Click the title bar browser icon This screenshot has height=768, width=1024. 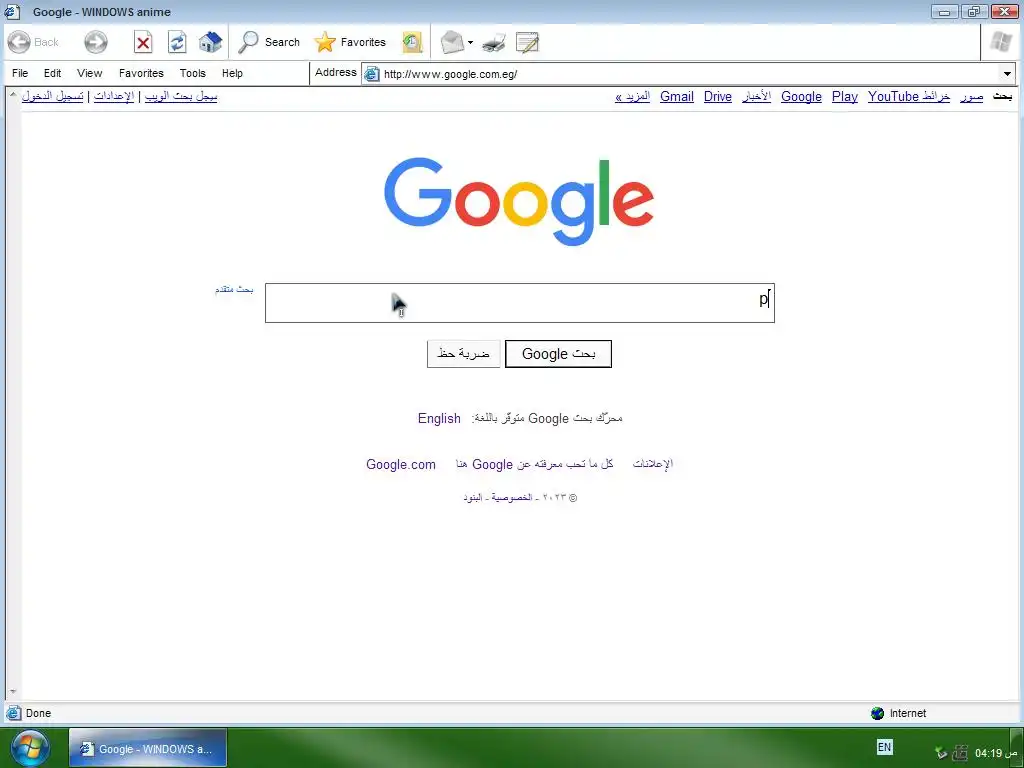click(x=12, y=11)
